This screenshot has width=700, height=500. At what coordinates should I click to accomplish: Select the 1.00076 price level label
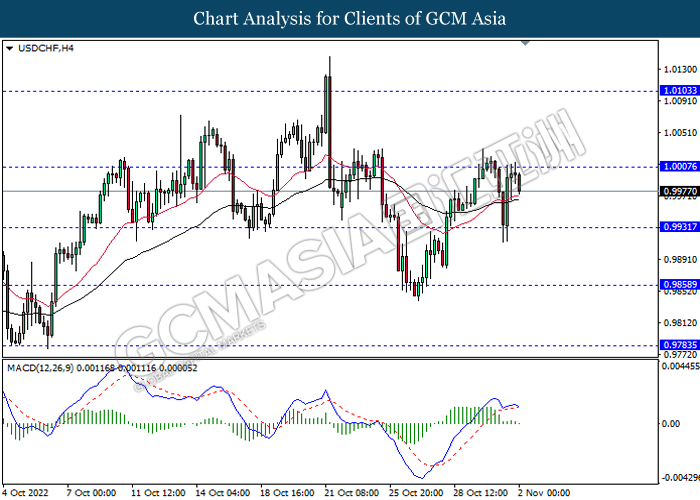(680, 167)
